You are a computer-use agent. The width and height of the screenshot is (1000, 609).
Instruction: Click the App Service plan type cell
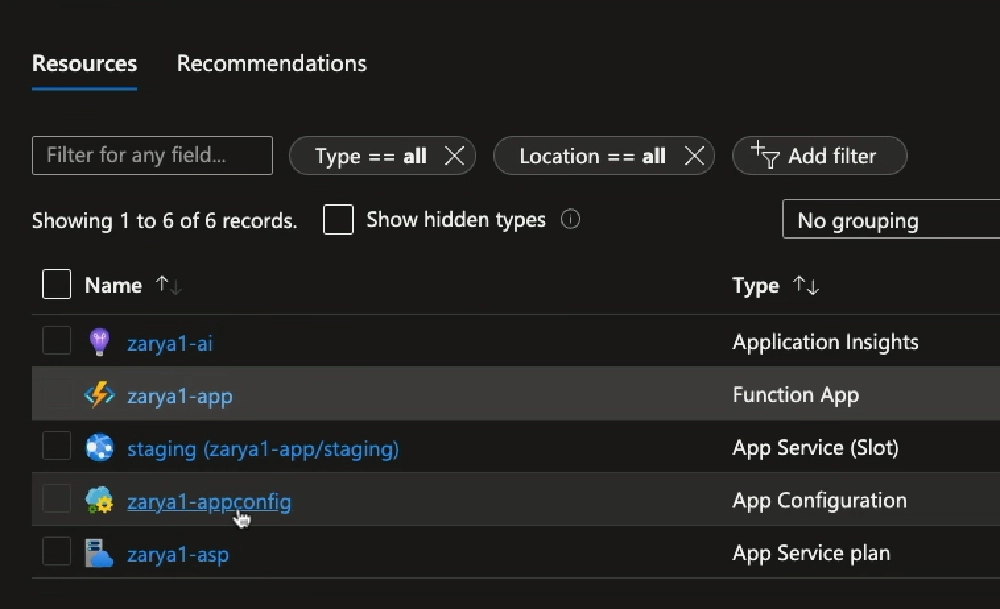(x=811, y=553)
